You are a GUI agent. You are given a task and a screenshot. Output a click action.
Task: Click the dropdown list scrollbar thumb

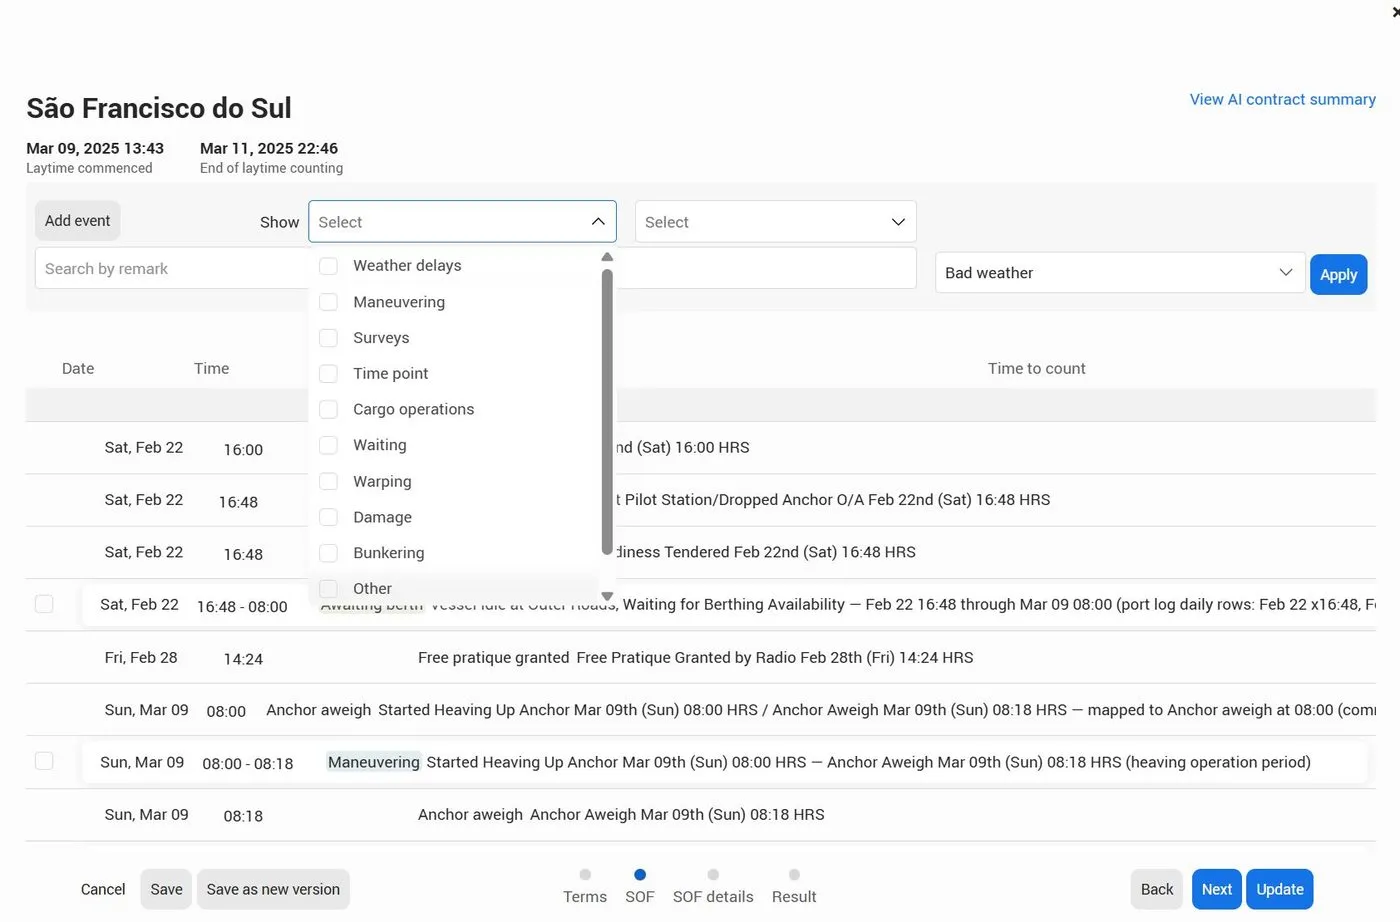click(607, 411)
